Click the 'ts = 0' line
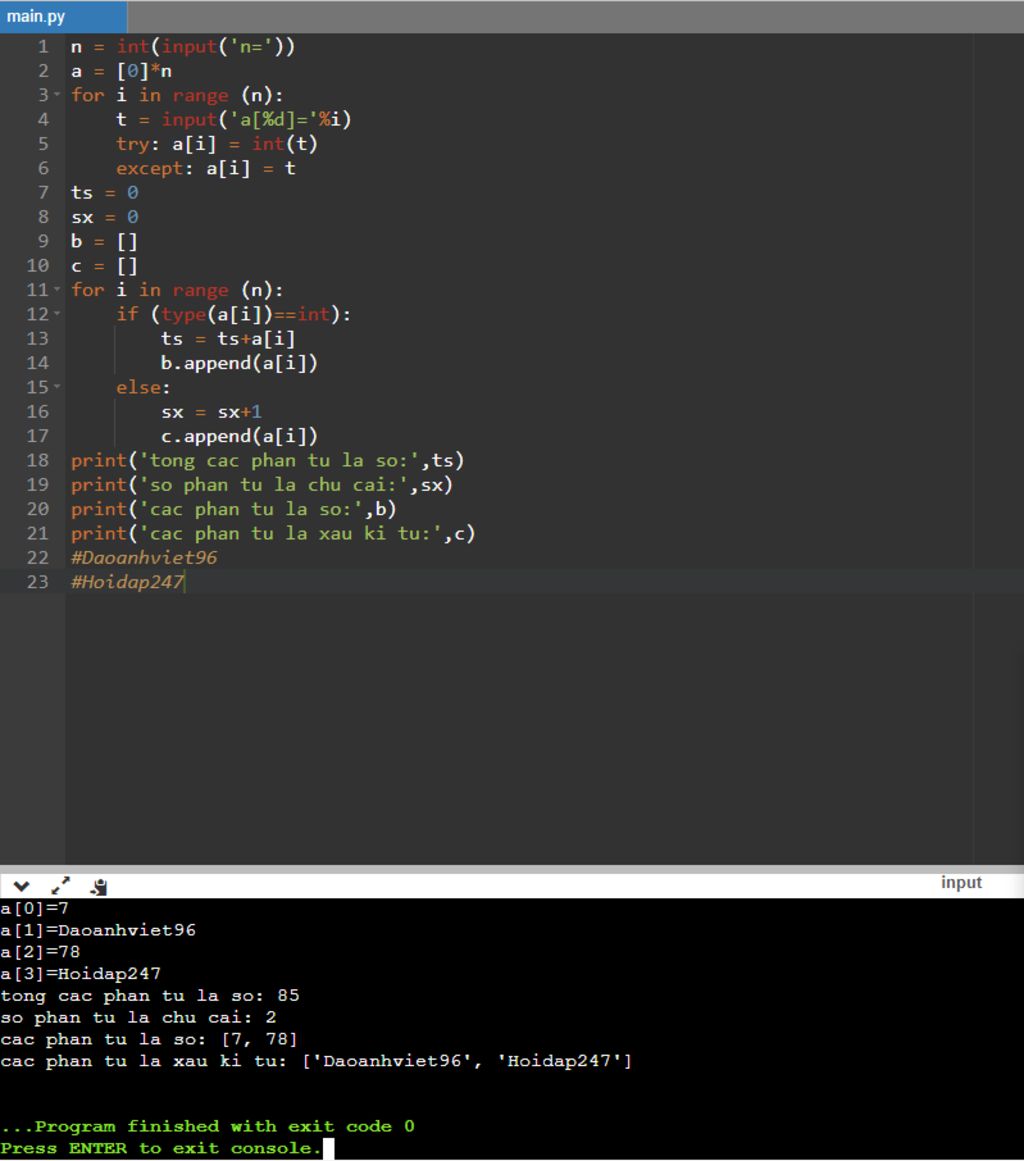The width and height of the screenshot is (1024, 1161). tap(104, 193)
